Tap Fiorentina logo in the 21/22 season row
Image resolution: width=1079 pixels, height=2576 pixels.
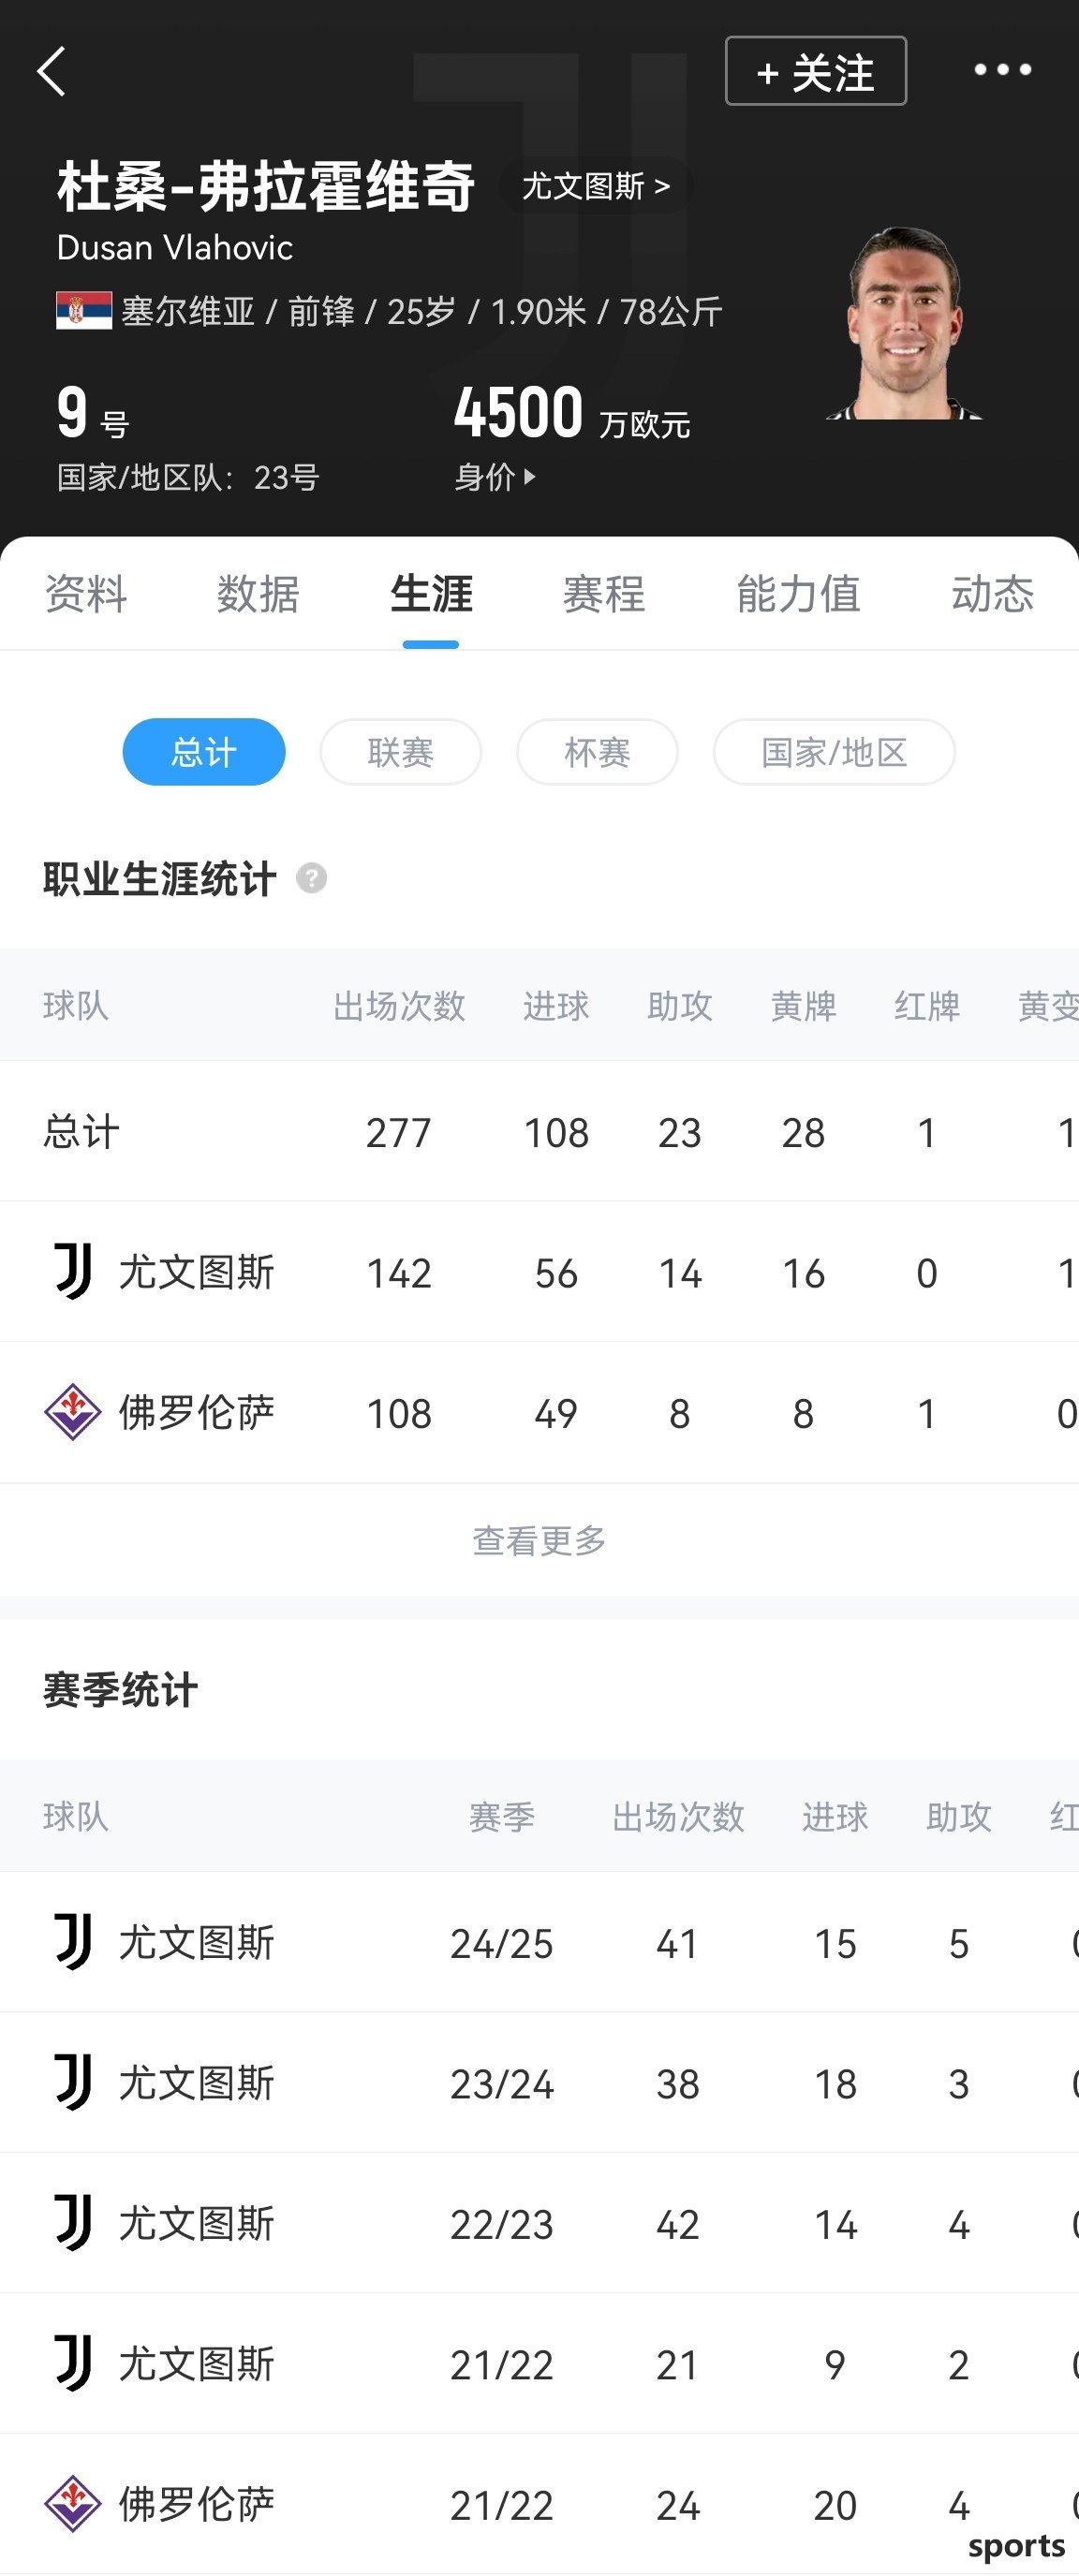(73, 2504)
